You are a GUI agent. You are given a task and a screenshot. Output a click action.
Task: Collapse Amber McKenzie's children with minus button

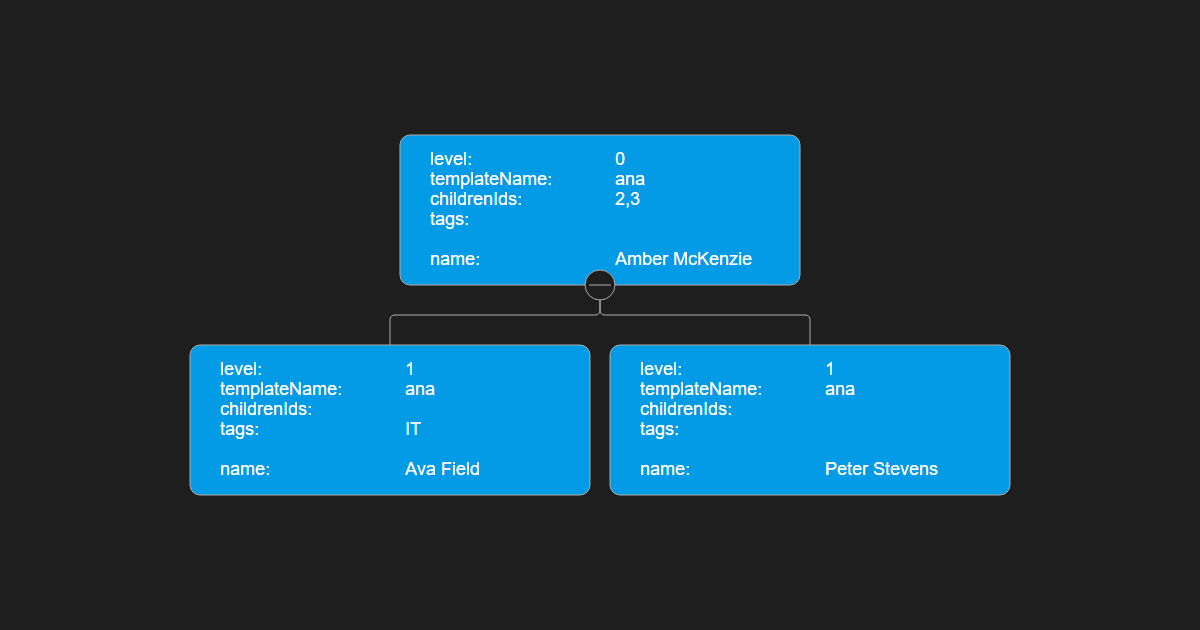click(x=600, y=285)
